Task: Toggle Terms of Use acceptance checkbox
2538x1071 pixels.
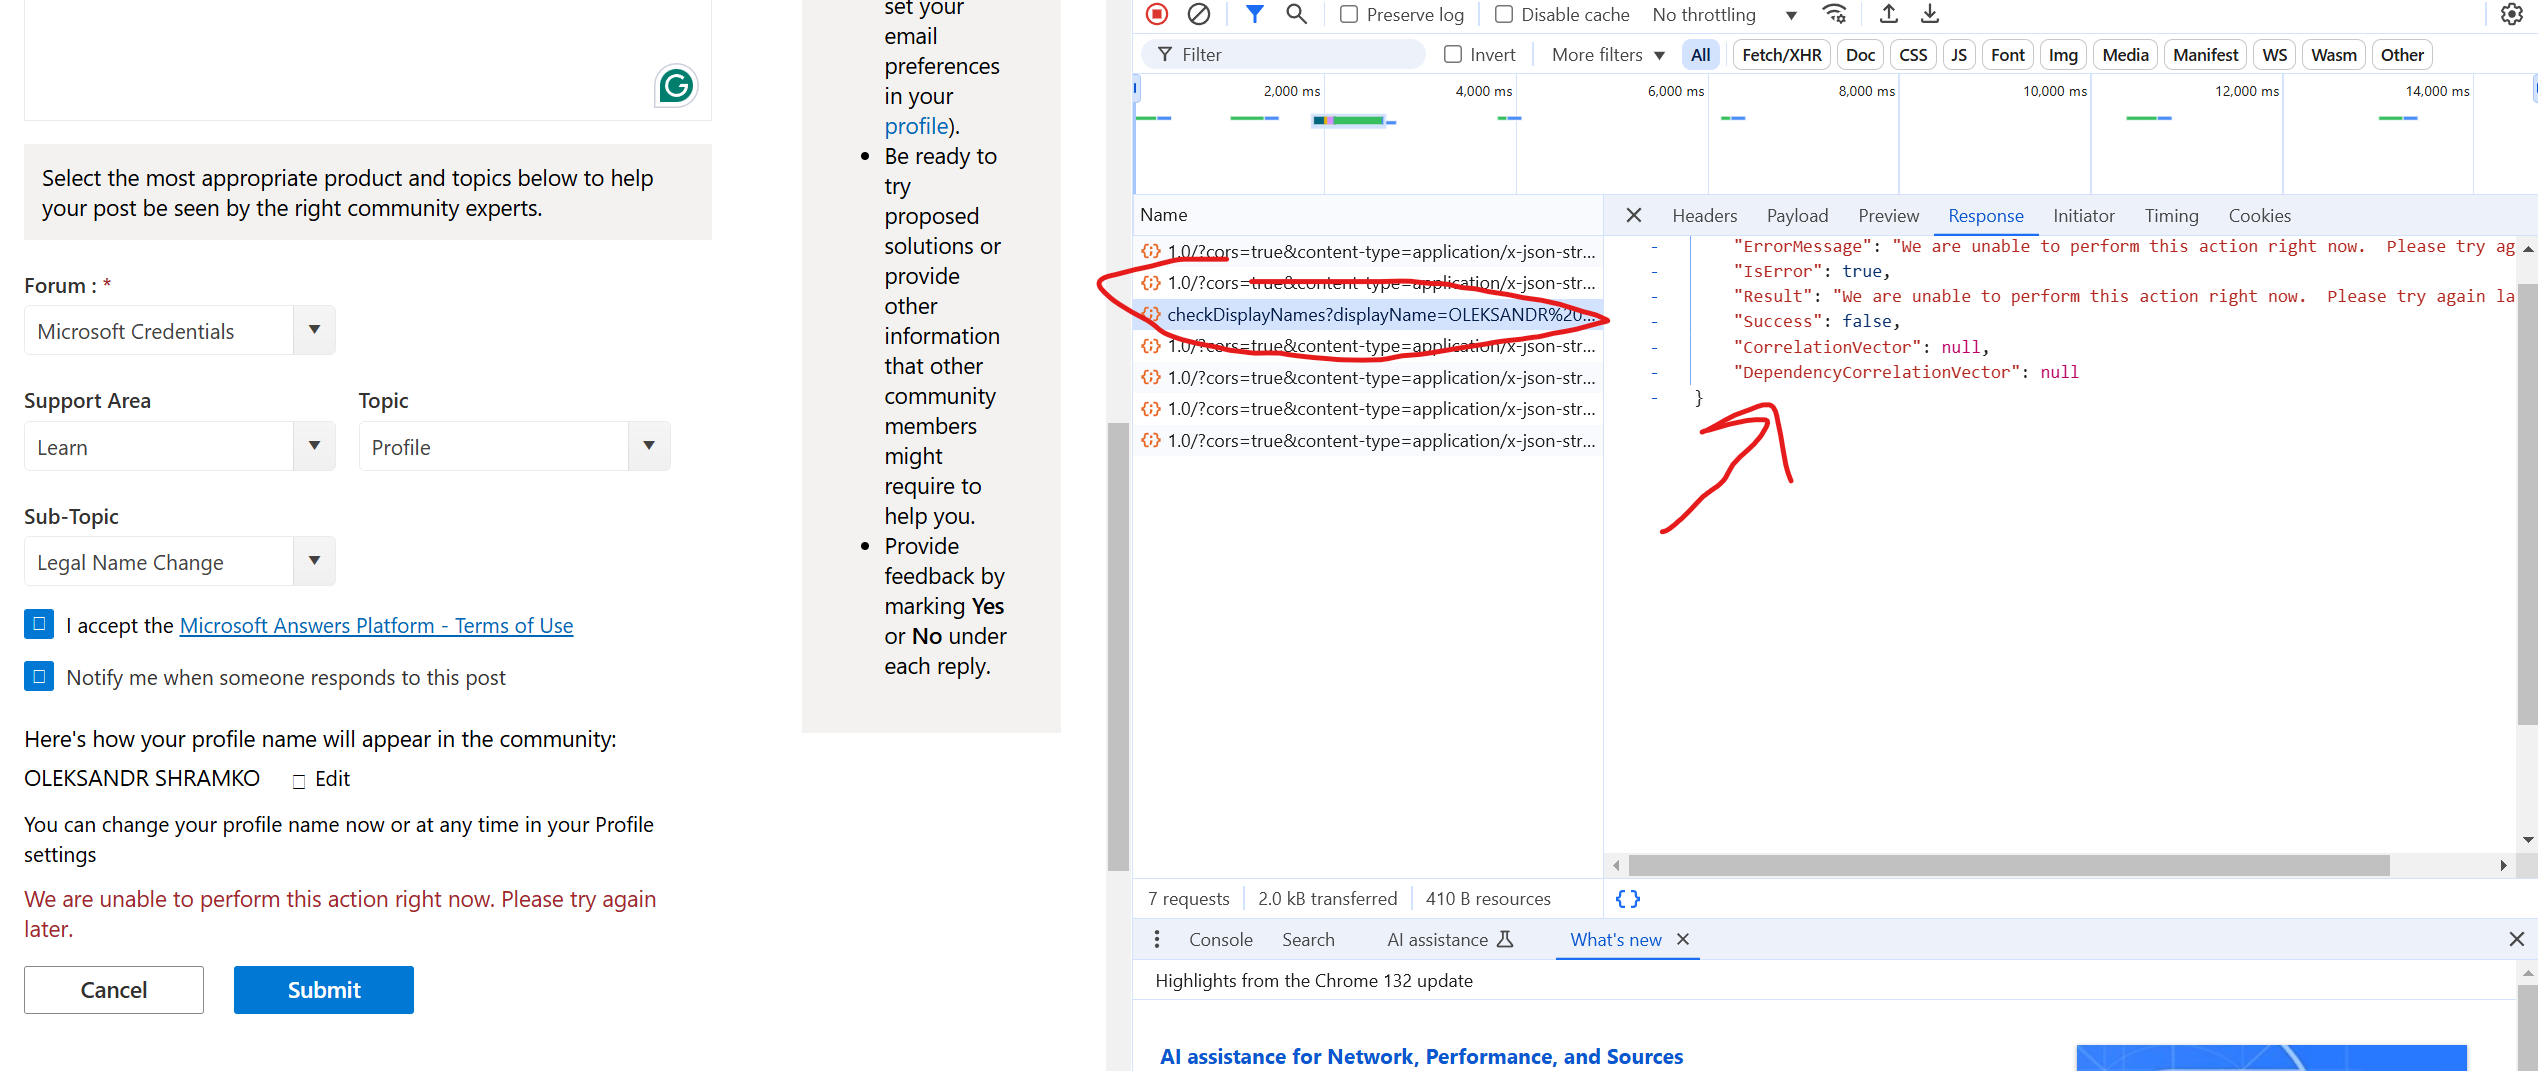Action: coord(39,624)
